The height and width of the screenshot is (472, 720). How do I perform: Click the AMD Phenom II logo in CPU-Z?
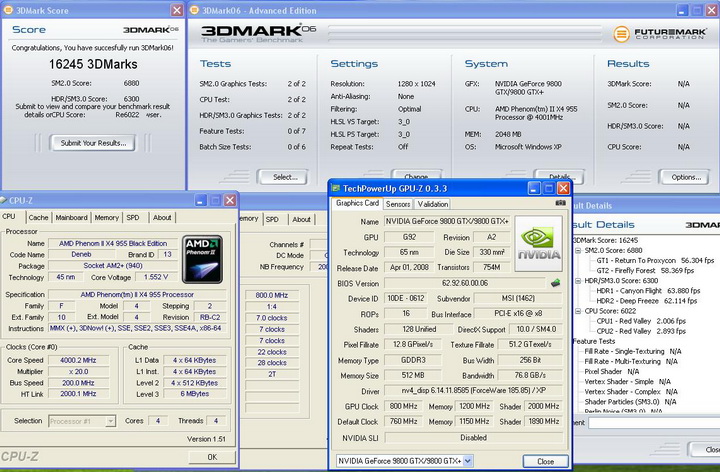pos(202,259)
